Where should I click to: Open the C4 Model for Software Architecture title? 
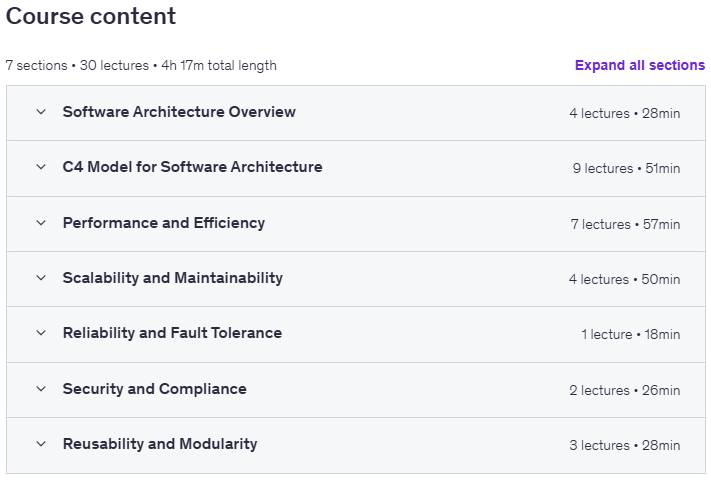coord(192,167)
